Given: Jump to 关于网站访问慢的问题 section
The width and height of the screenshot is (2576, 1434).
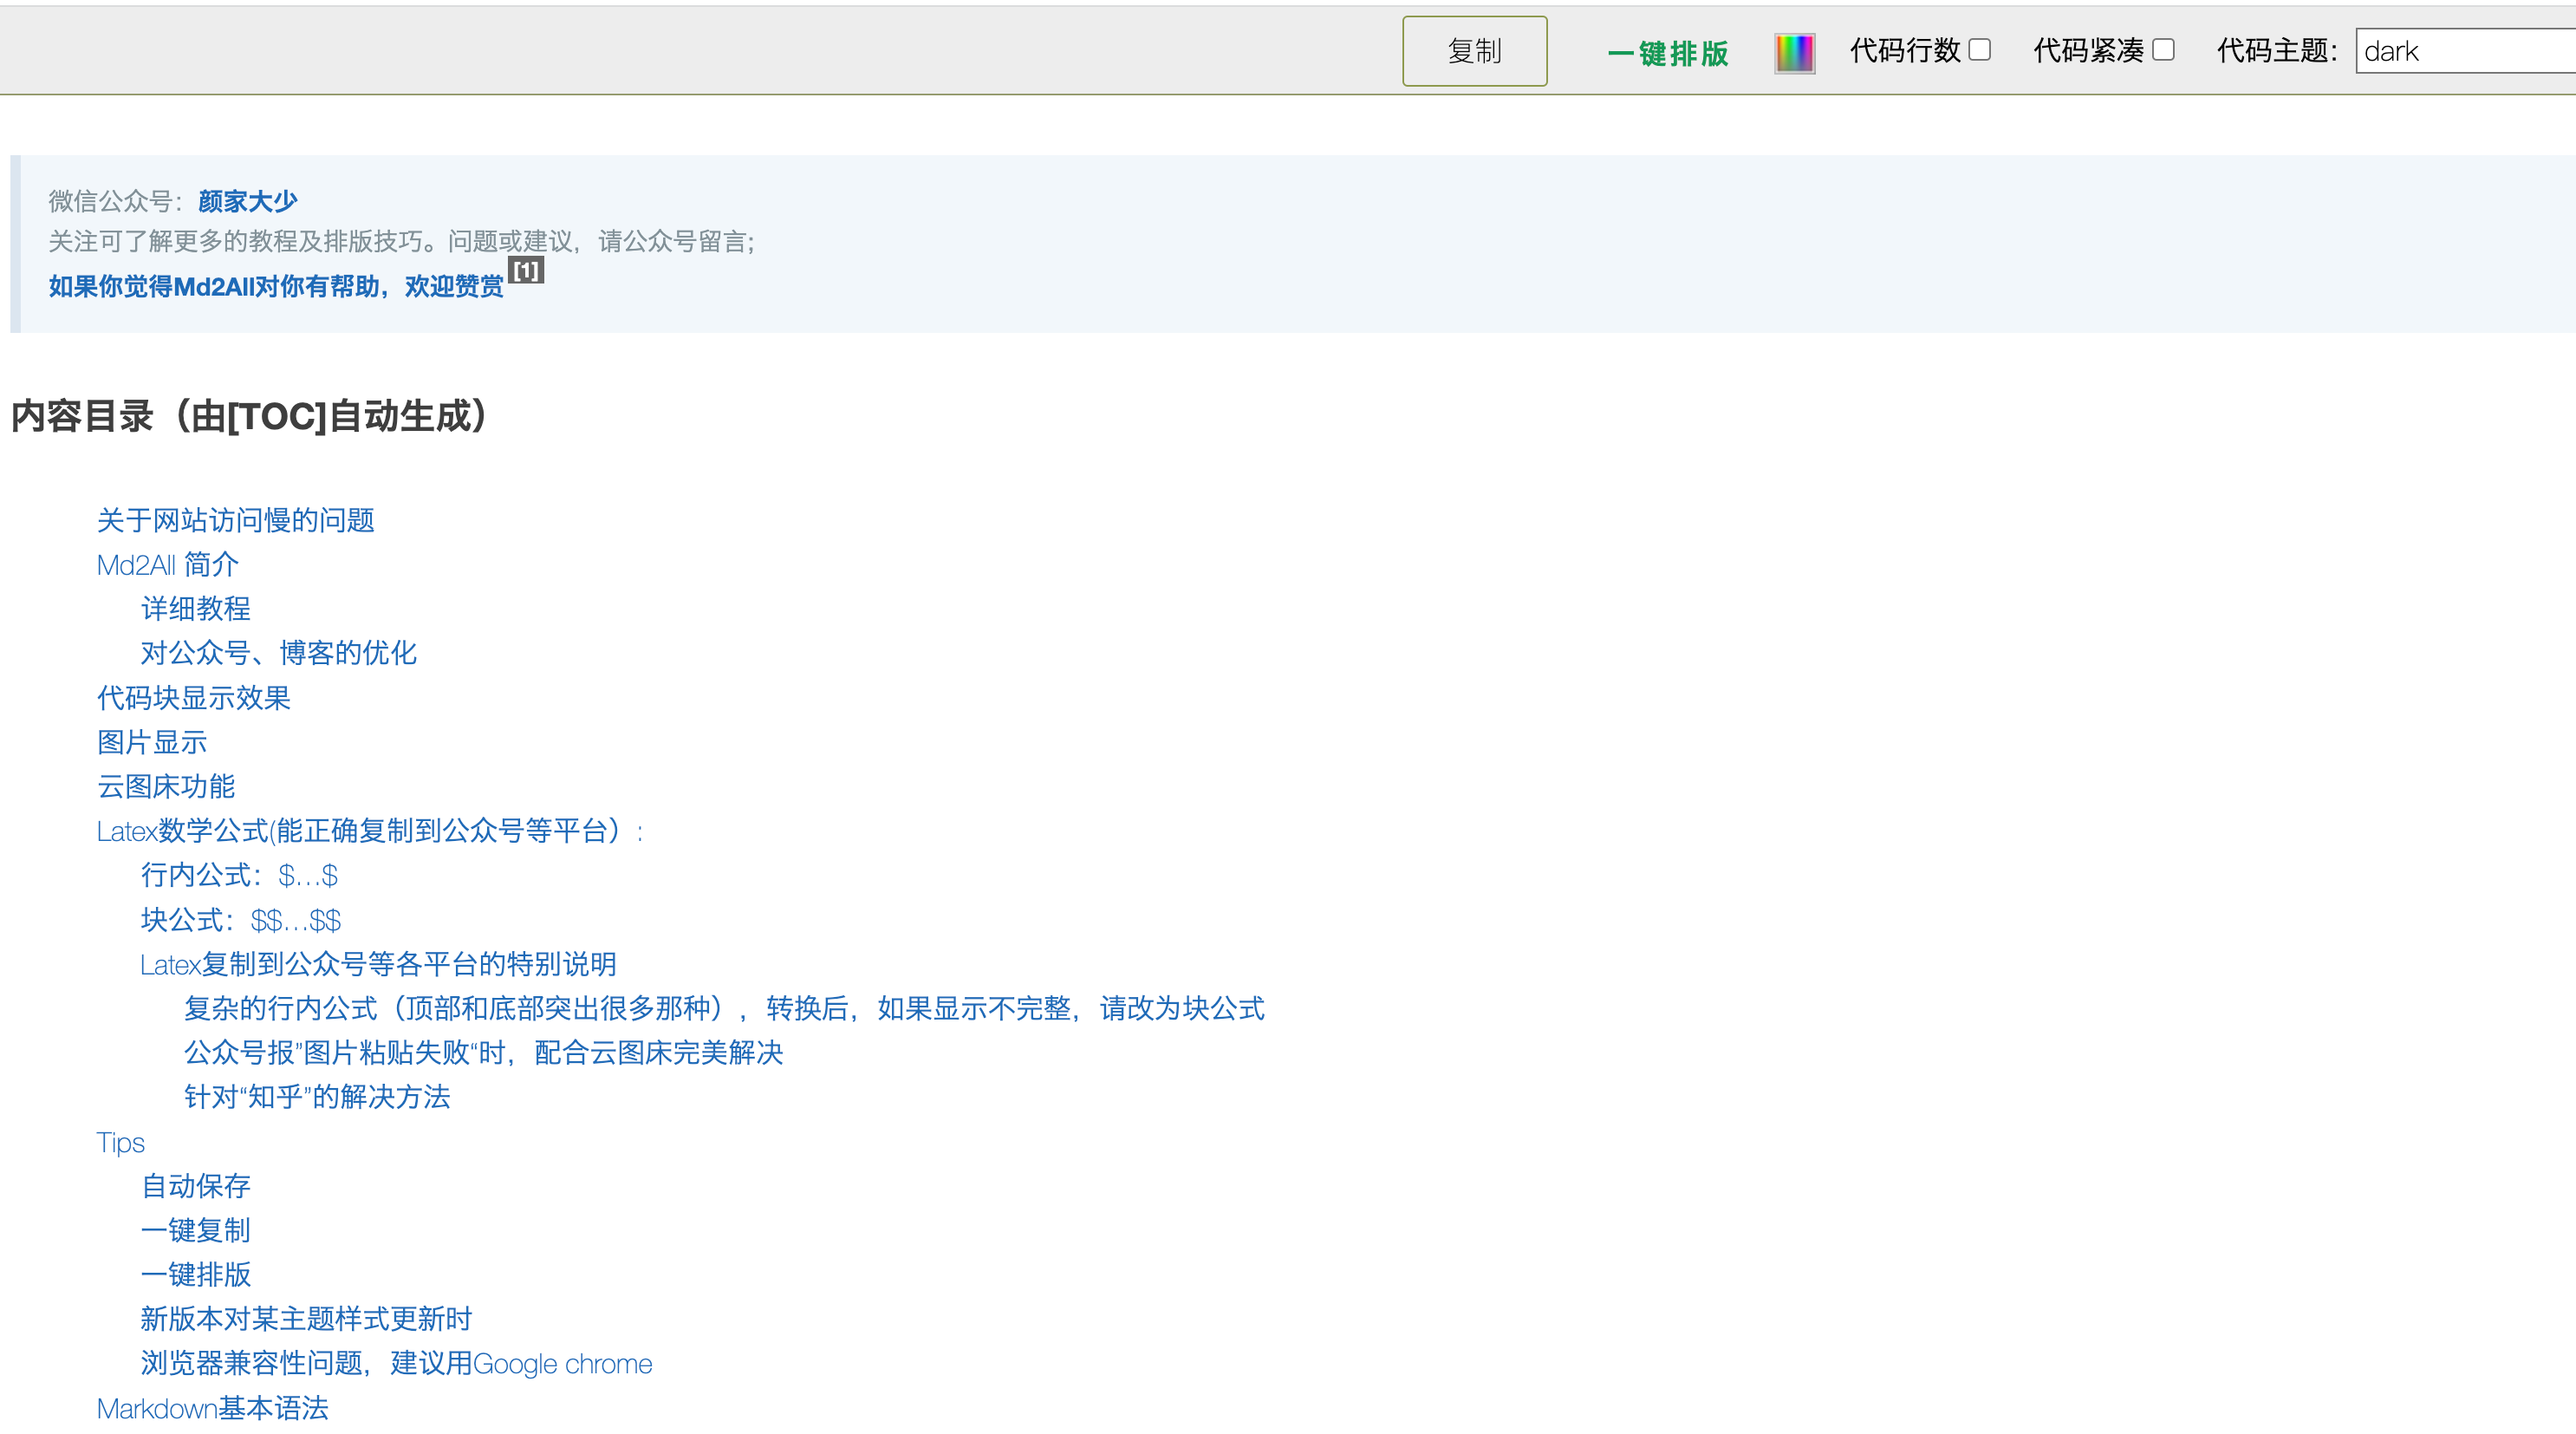Looking at the screenshot, I should coord(235,520).
